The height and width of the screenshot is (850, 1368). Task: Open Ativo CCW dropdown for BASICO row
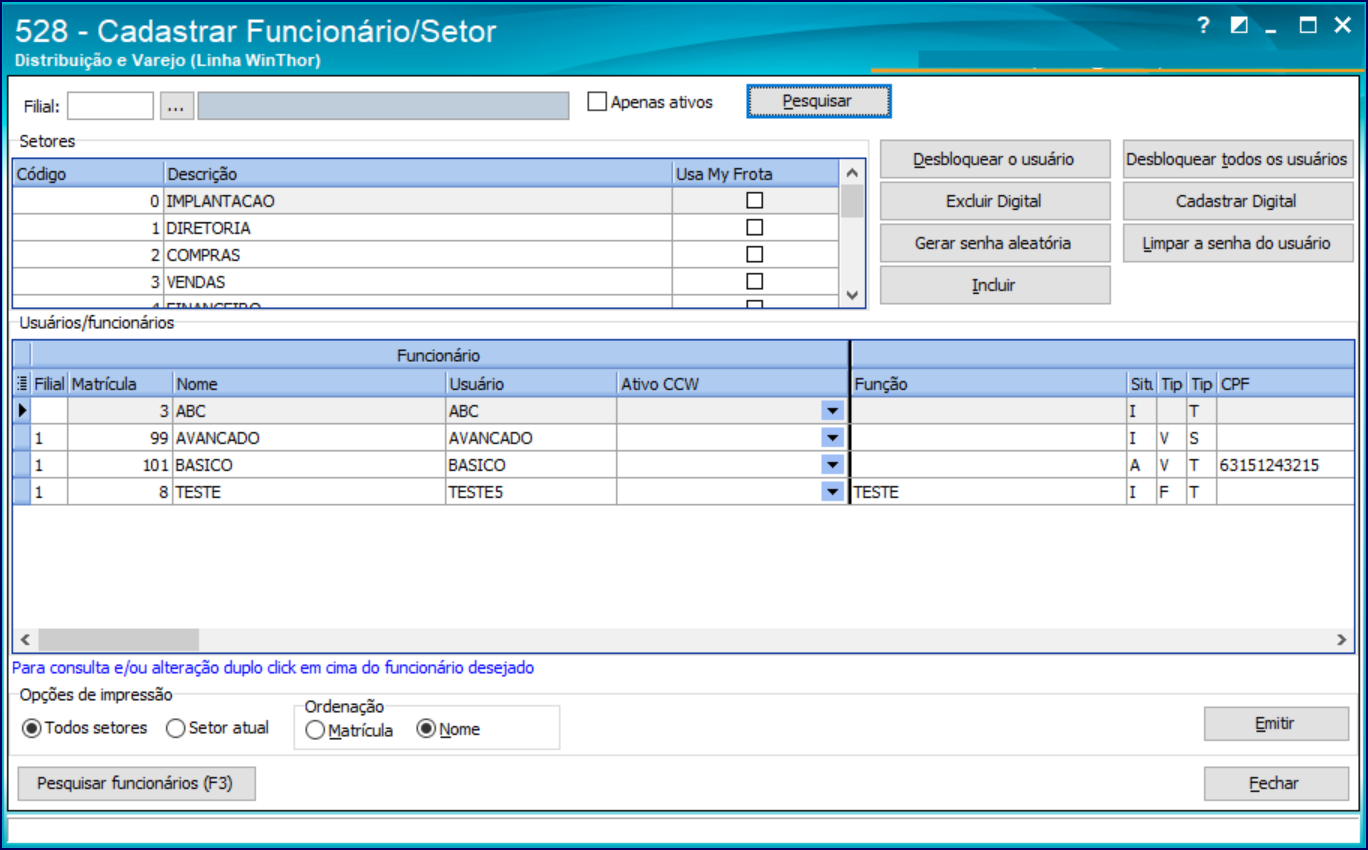point(831,464)
